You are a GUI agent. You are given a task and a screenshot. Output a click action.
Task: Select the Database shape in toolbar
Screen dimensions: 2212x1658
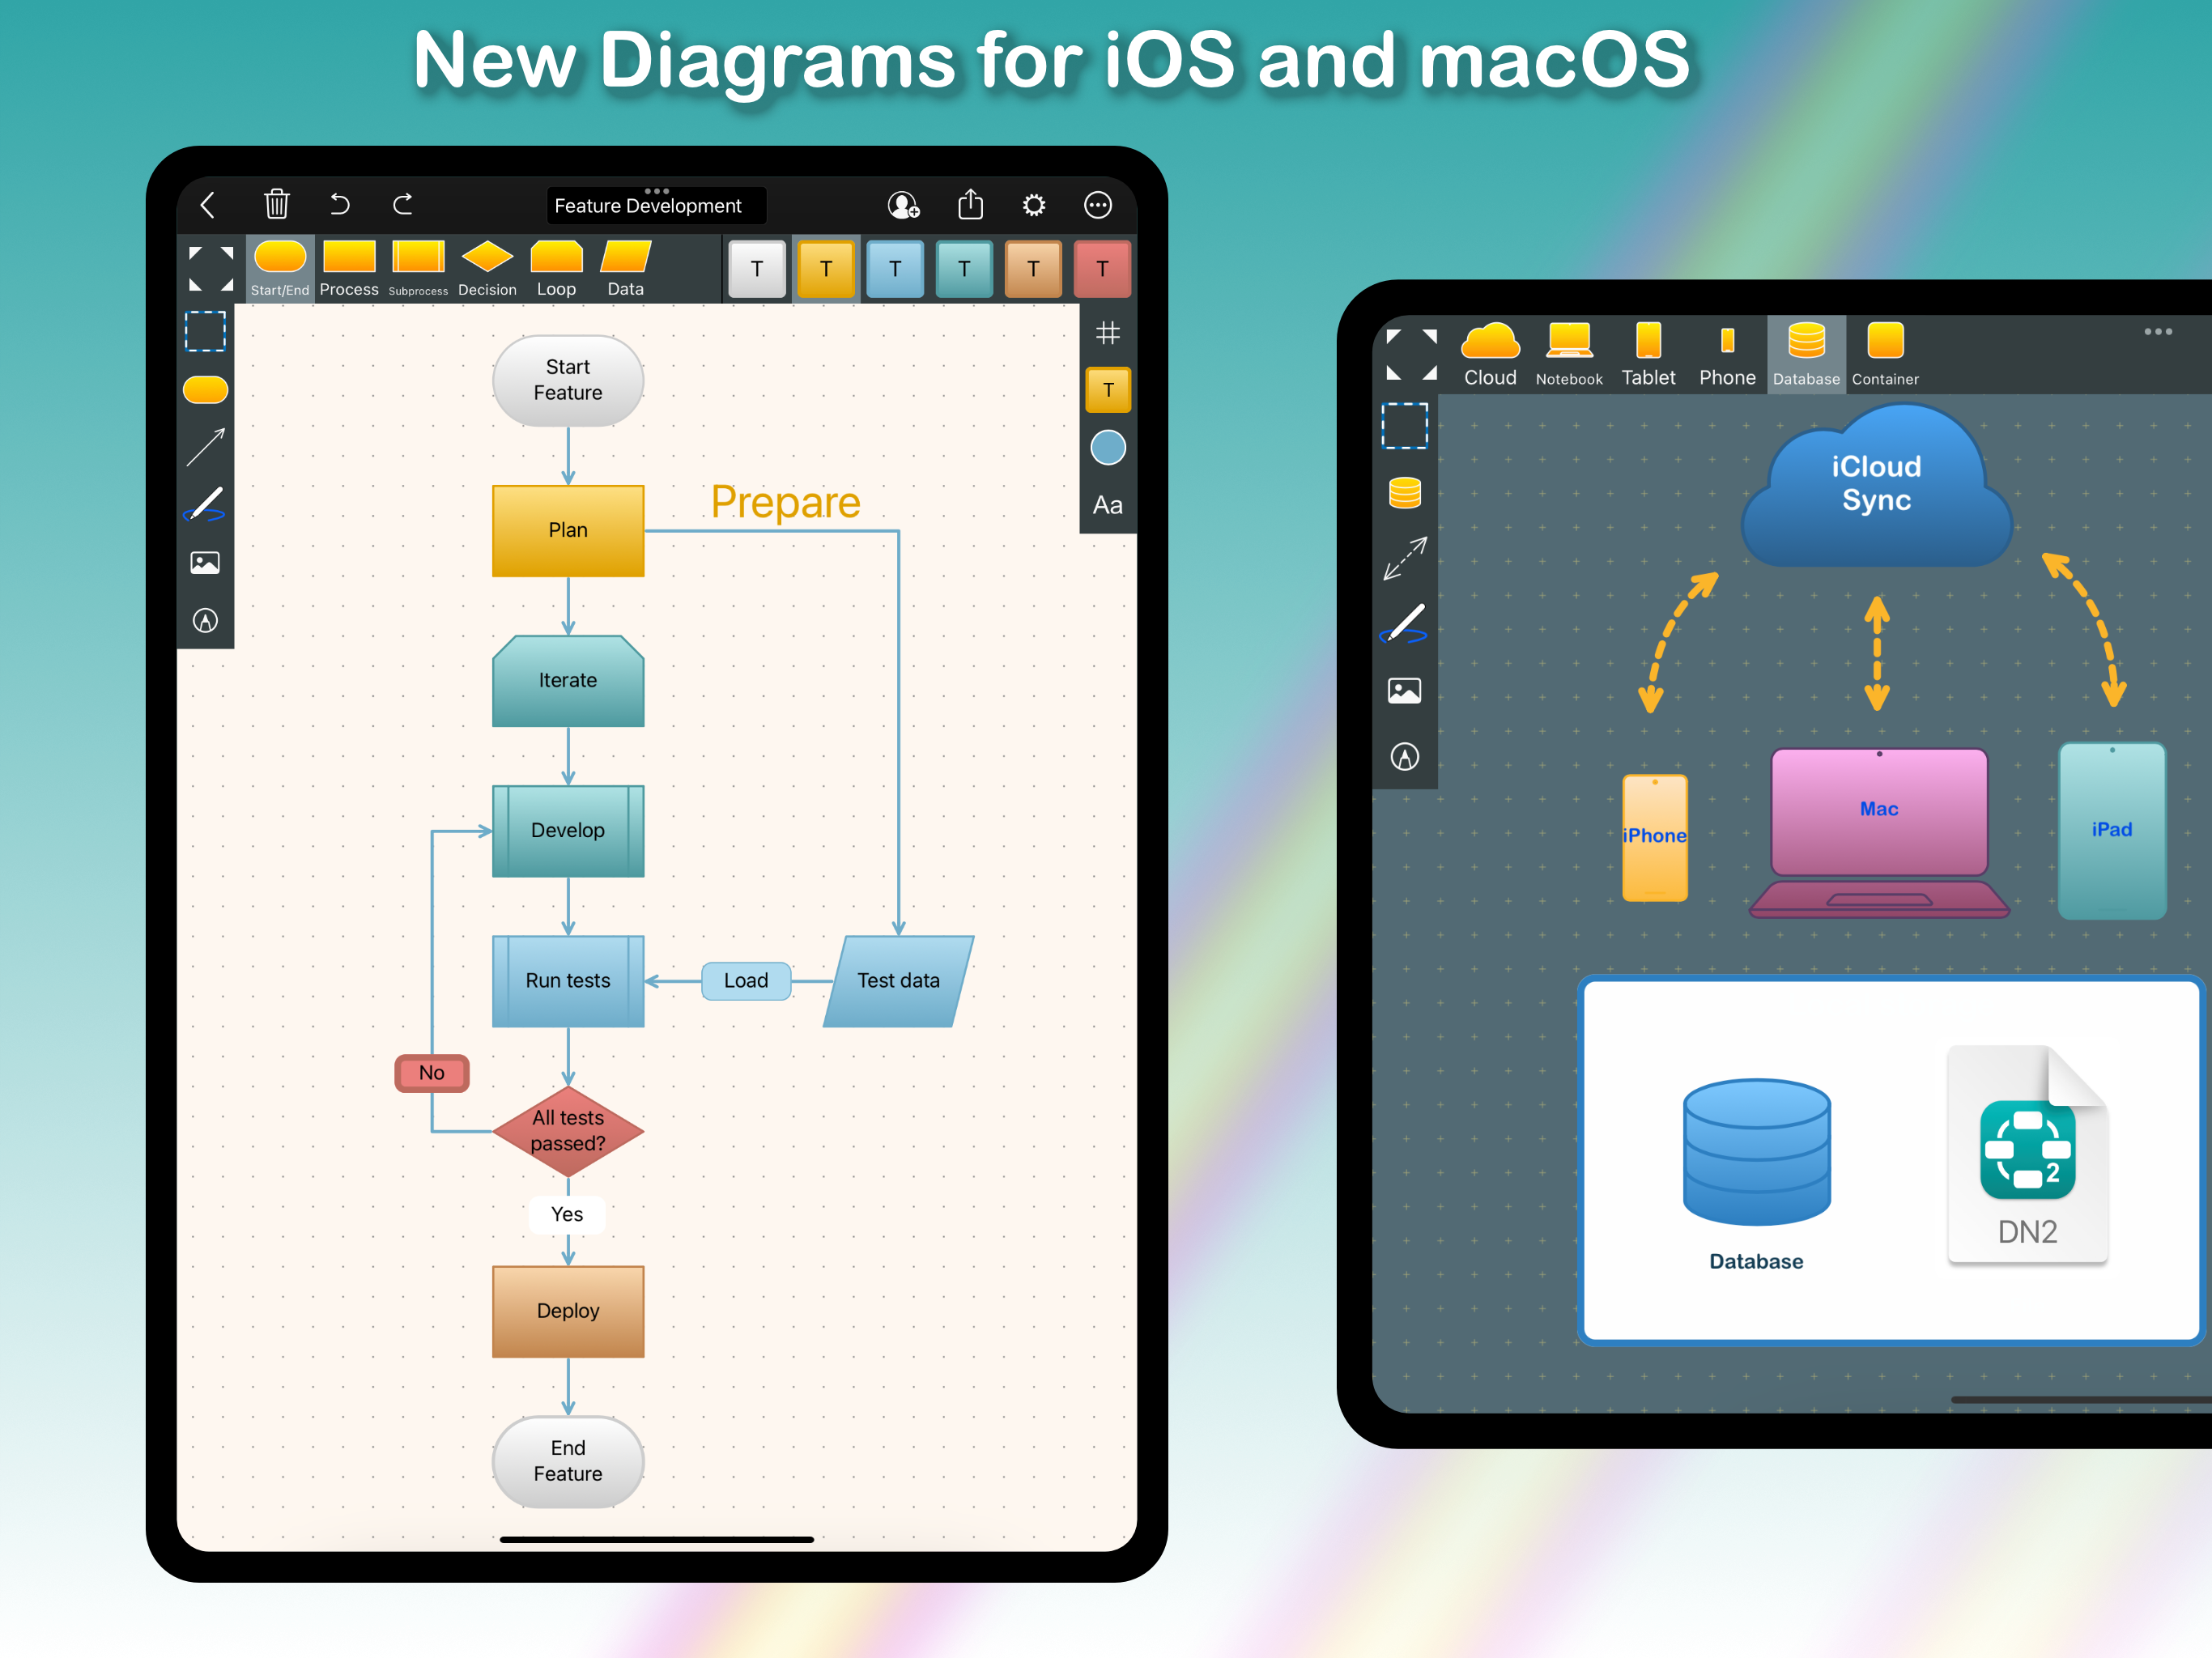(1806, 355)
